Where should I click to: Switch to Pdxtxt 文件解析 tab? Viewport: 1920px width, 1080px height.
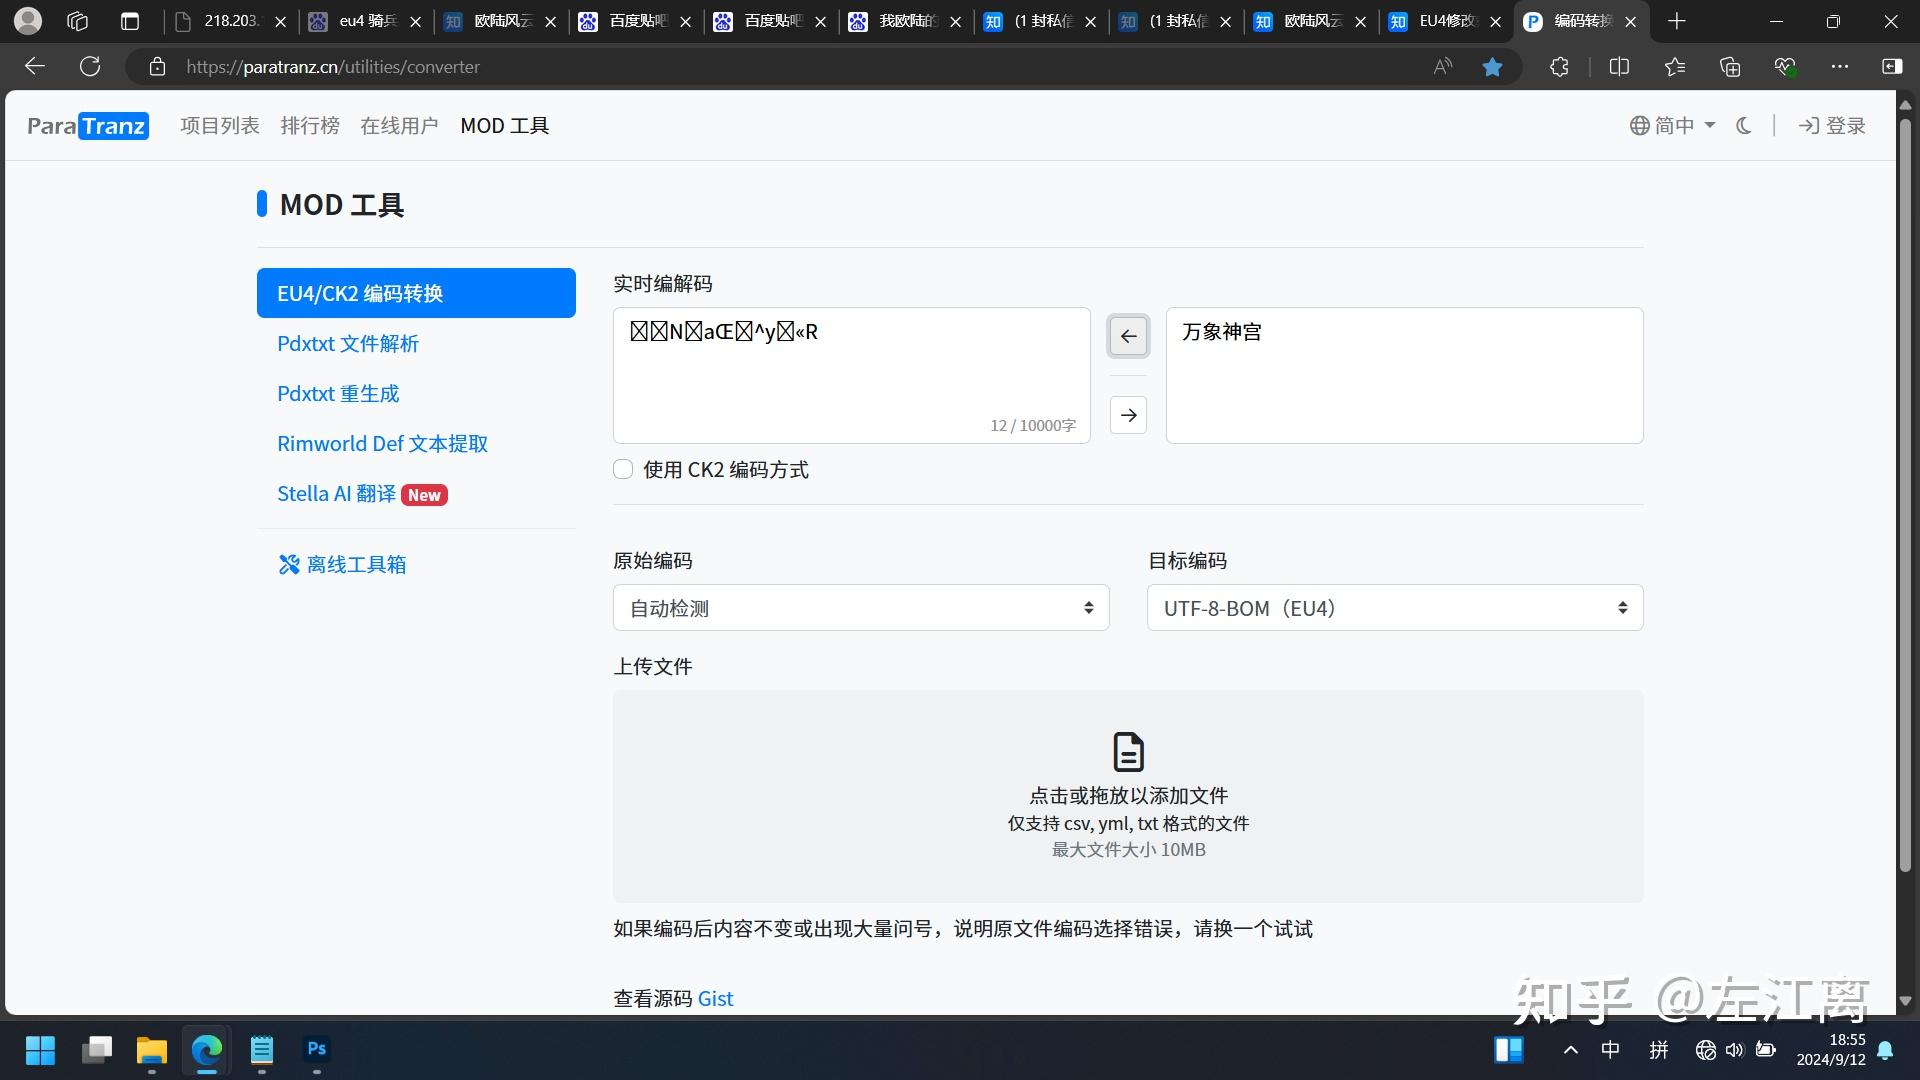coord(347,343)
